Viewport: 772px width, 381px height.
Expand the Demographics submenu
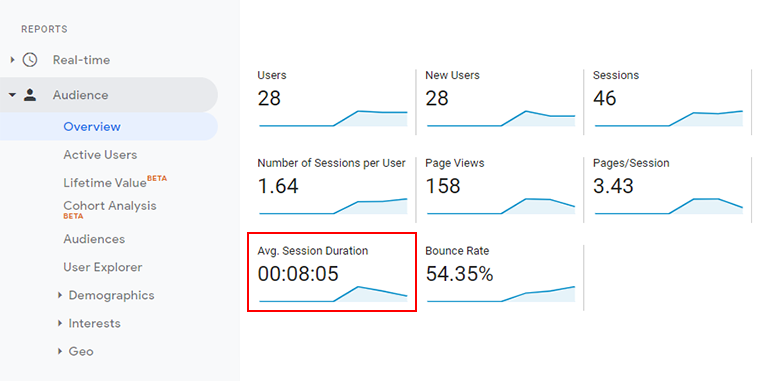coord(60,295)
